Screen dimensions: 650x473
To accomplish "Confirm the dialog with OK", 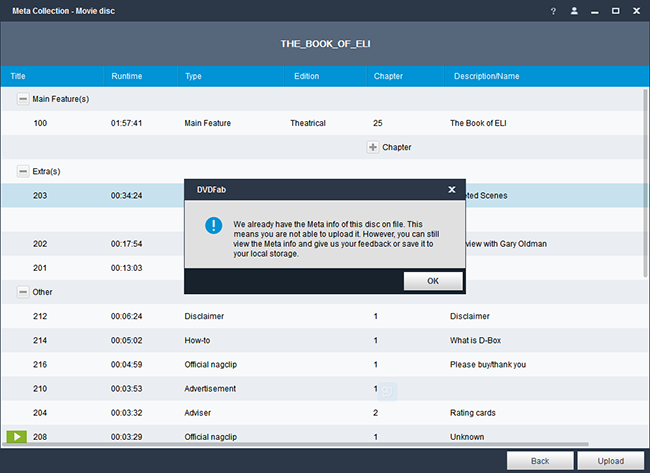I will (x=433, y=281).
